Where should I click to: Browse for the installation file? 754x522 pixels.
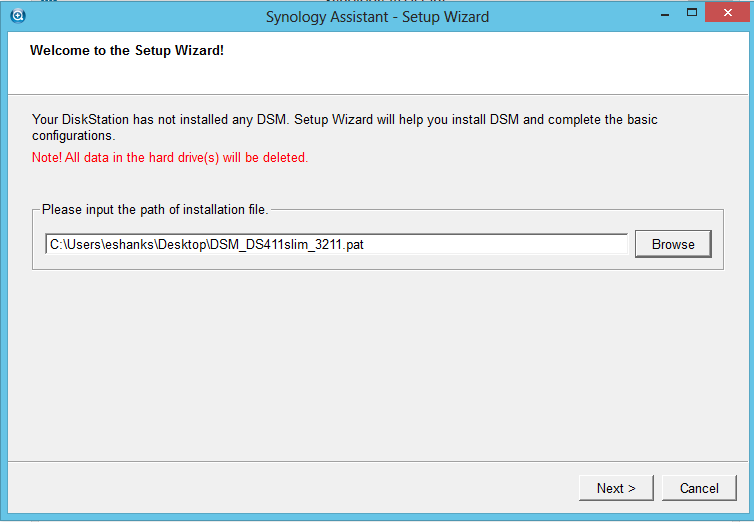click(673, 244)
